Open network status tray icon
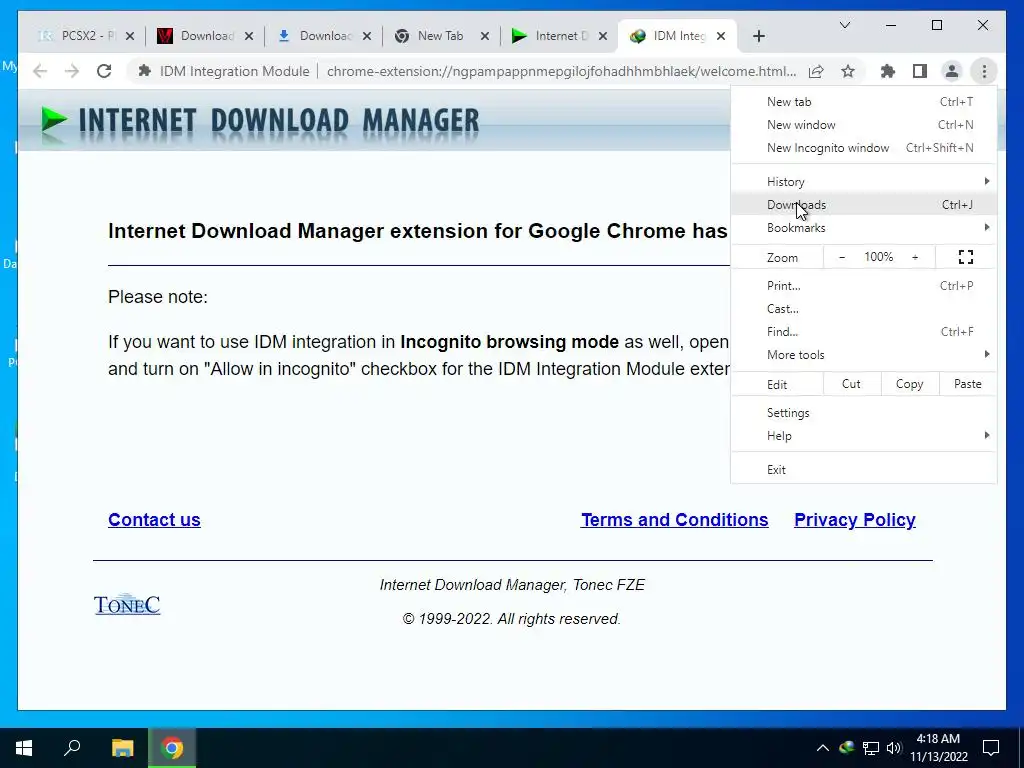 click(x=871, y=748)
